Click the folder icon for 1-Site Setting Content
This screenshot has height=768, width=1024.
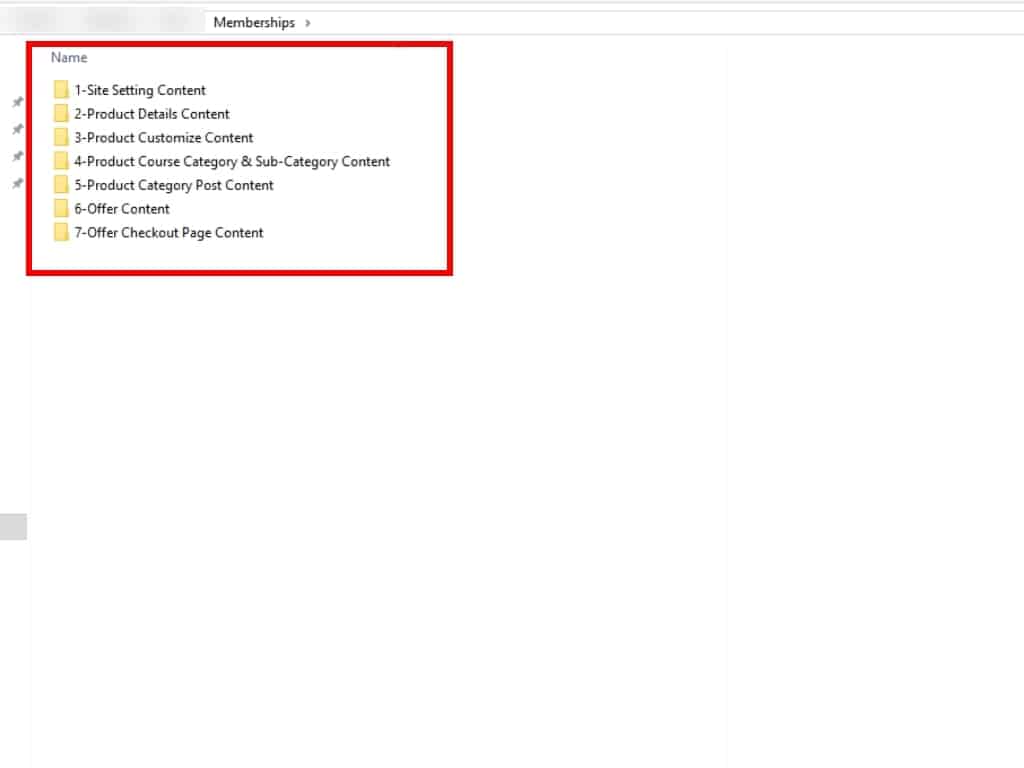click(x=62, y=90)
